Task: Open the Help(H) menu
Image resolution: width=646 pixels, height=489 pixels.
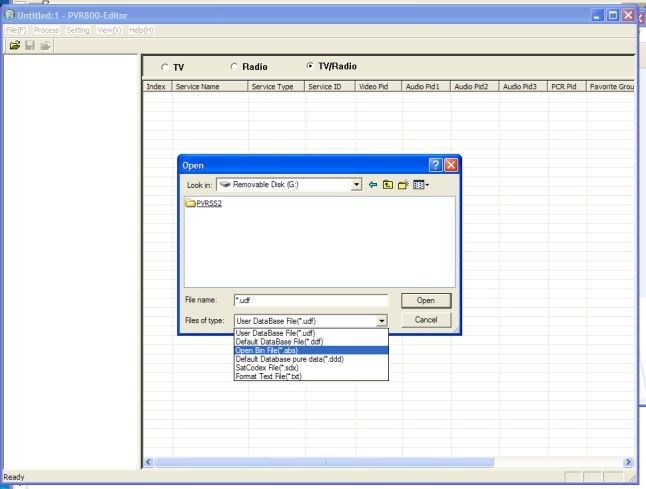Action: tap(141, 30)
